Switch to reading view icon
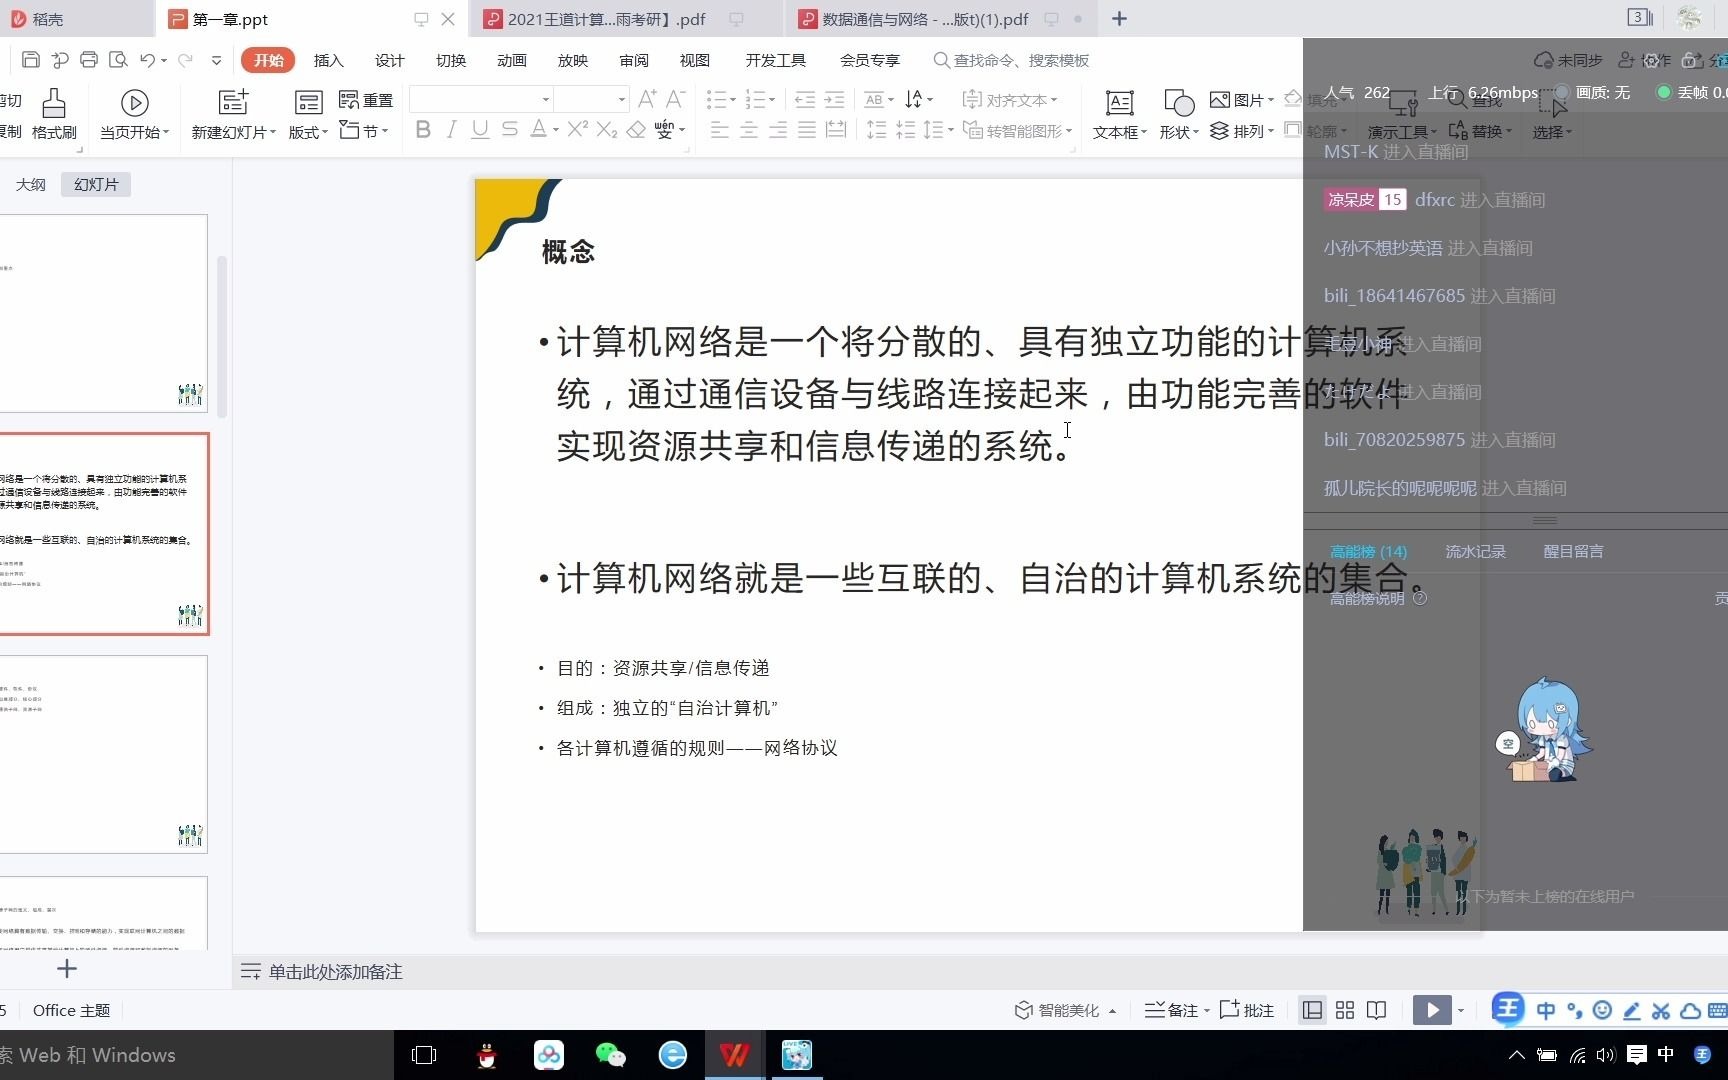Viewport: 1728px width, 1080px height. tap(1377, 1010)
